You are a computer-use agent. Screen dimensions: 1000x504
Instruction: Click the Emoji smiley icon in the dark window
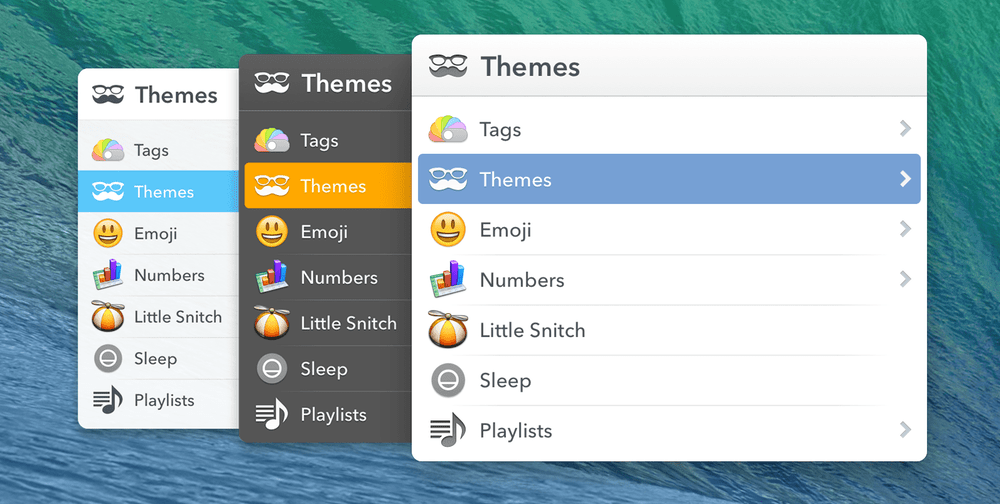point(272,232)
